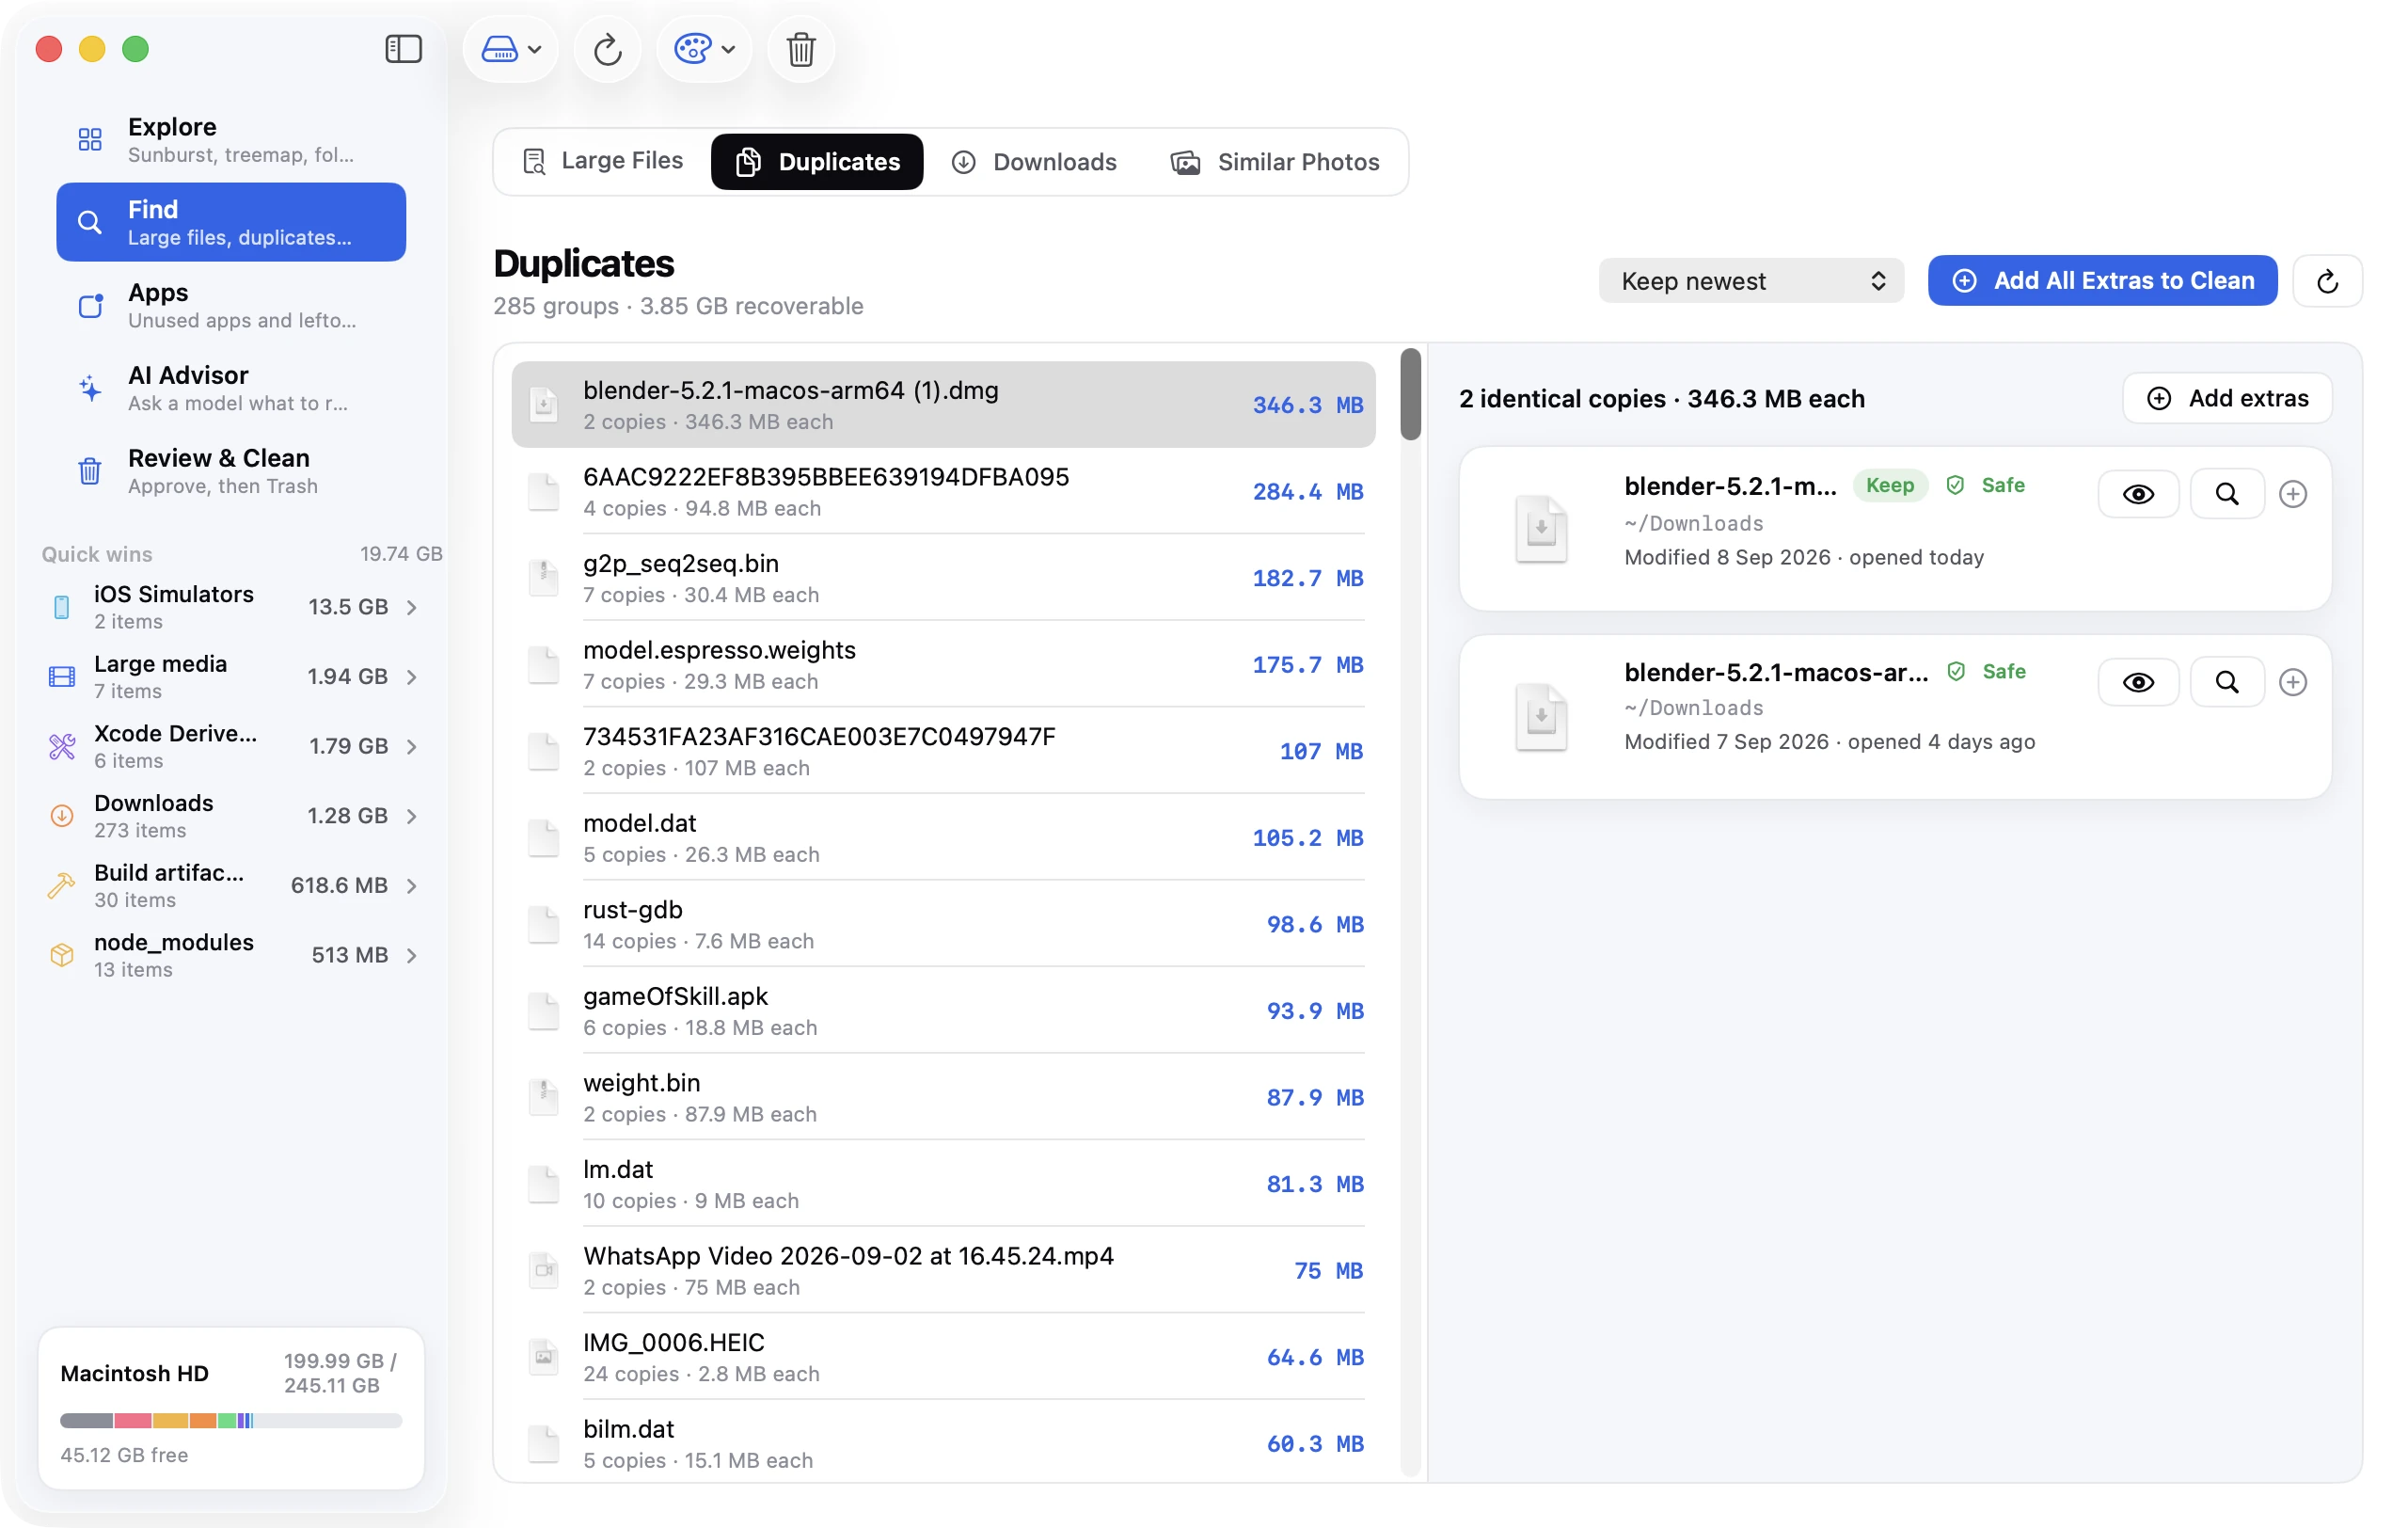This screenshot has height=1528, width=2408.
Task: Open Explore in the sidebar
Action: pyautogui.click(x=231, y=139)
